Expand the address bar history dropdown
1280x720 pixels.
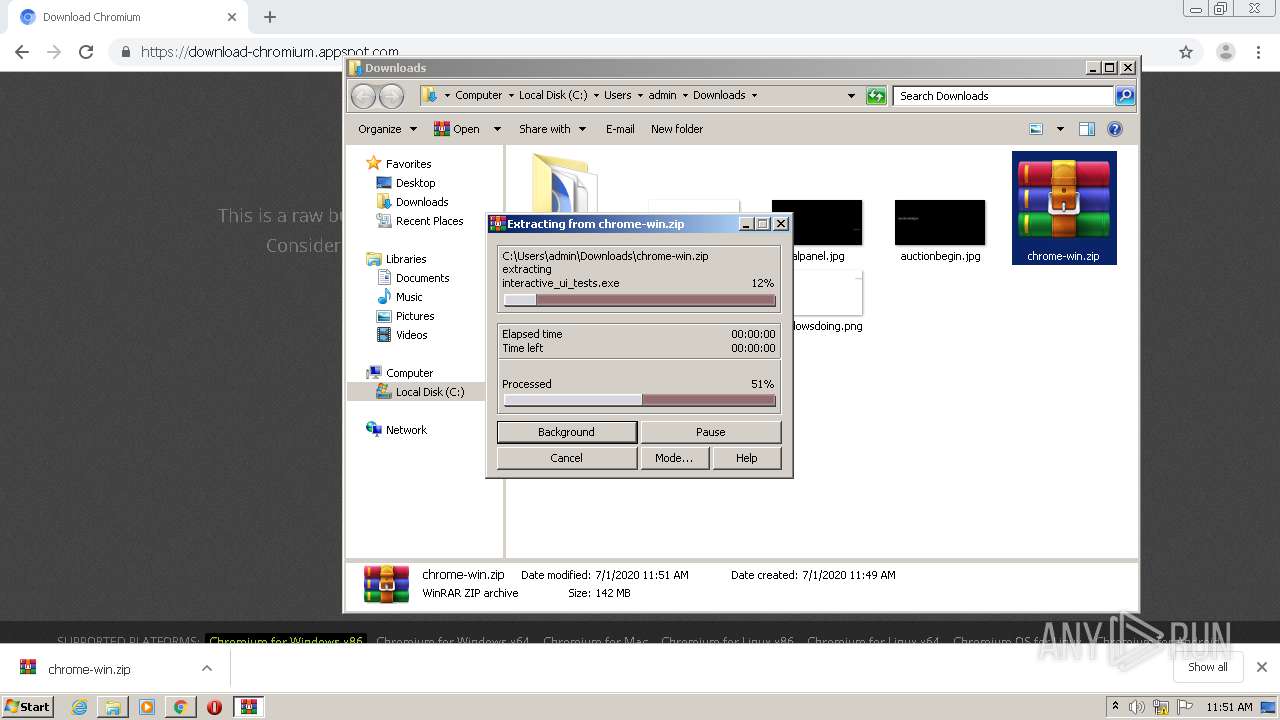(x=851, y=96)
